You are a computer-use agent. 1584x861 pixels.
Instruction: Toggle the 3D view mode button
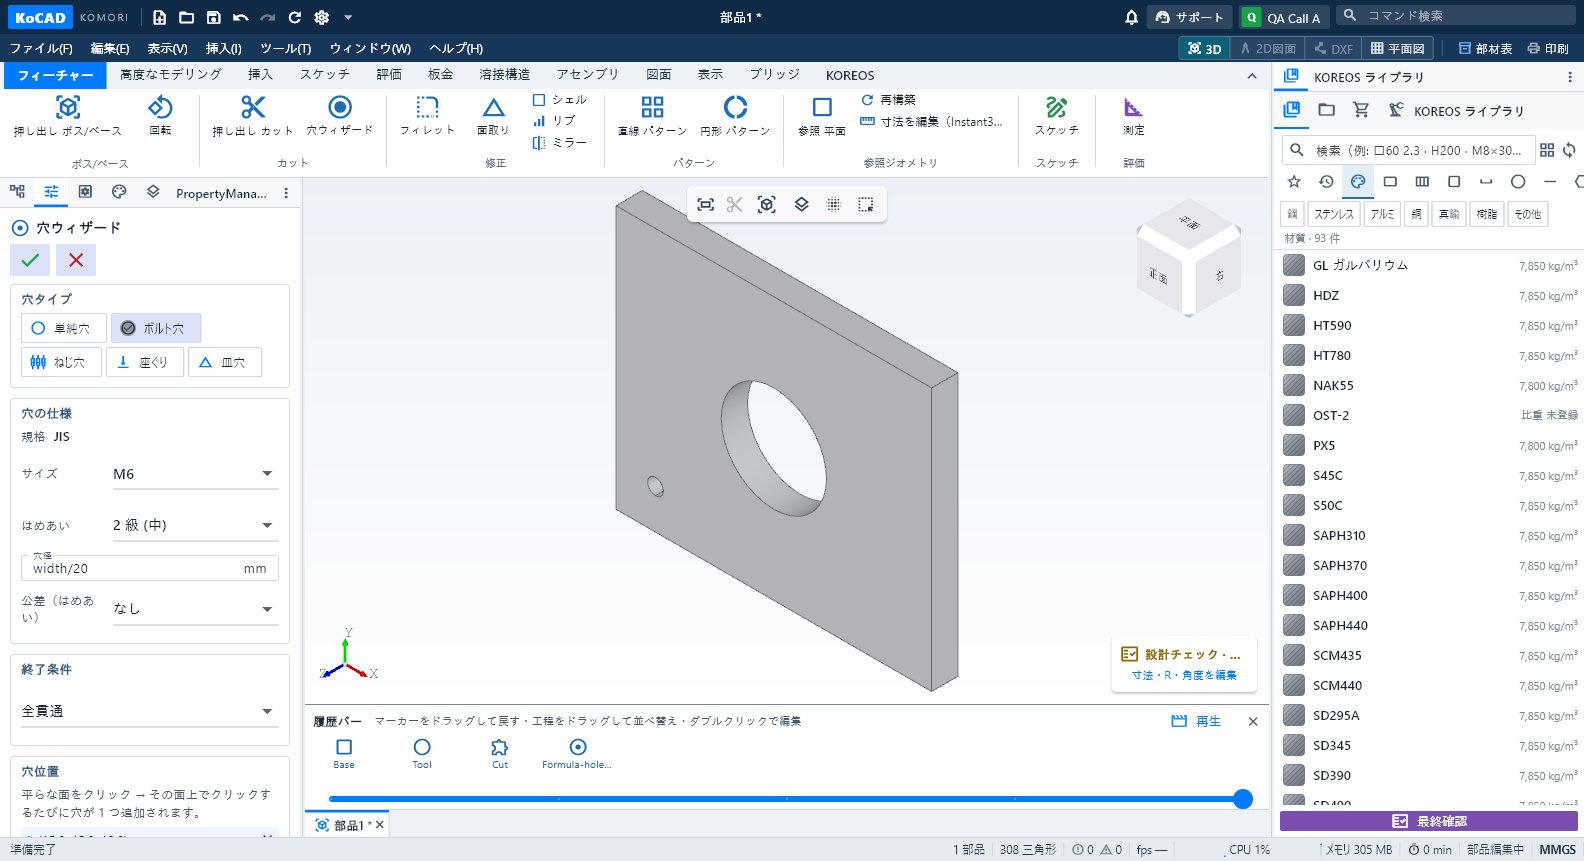pyautogui.click(x=1204, y=48)
